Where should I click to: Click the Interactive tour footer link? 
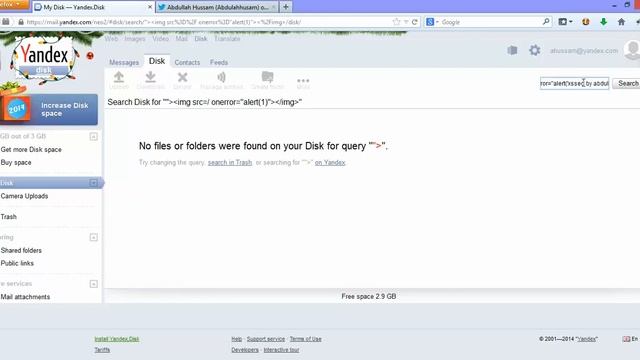(281, 350)
